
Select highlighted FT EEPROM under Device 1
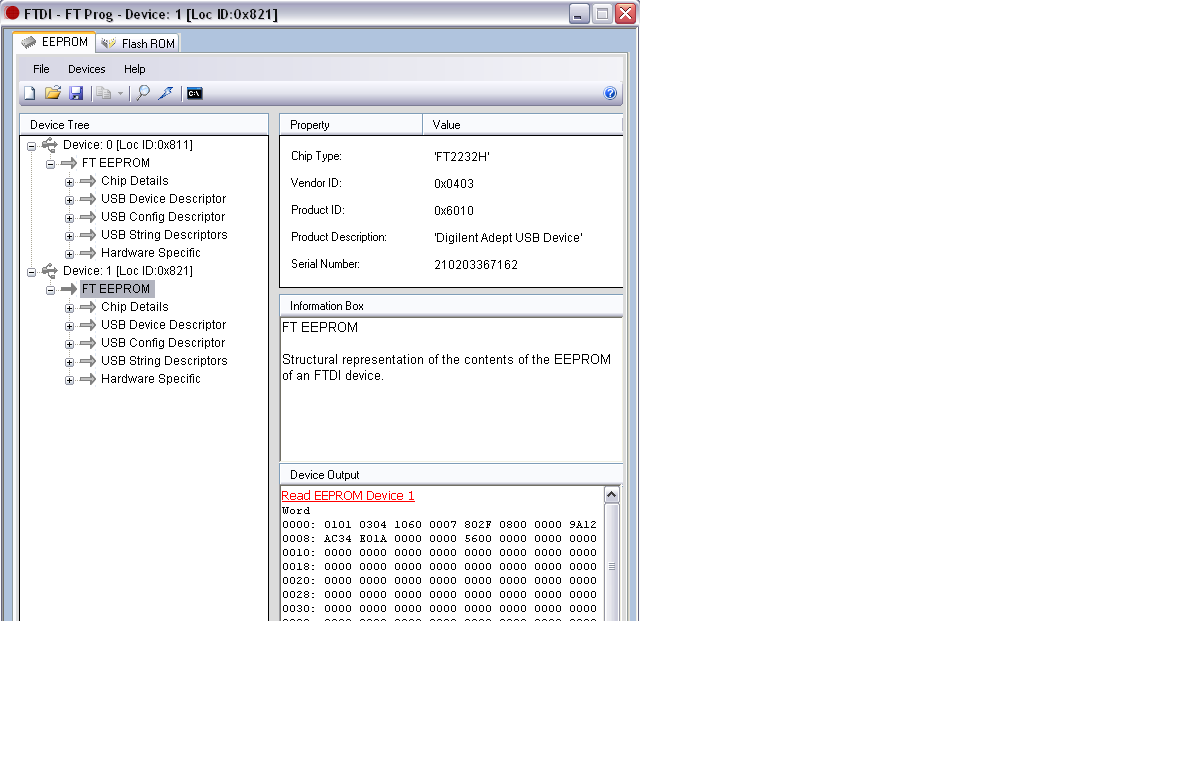(x=116, y=289)
